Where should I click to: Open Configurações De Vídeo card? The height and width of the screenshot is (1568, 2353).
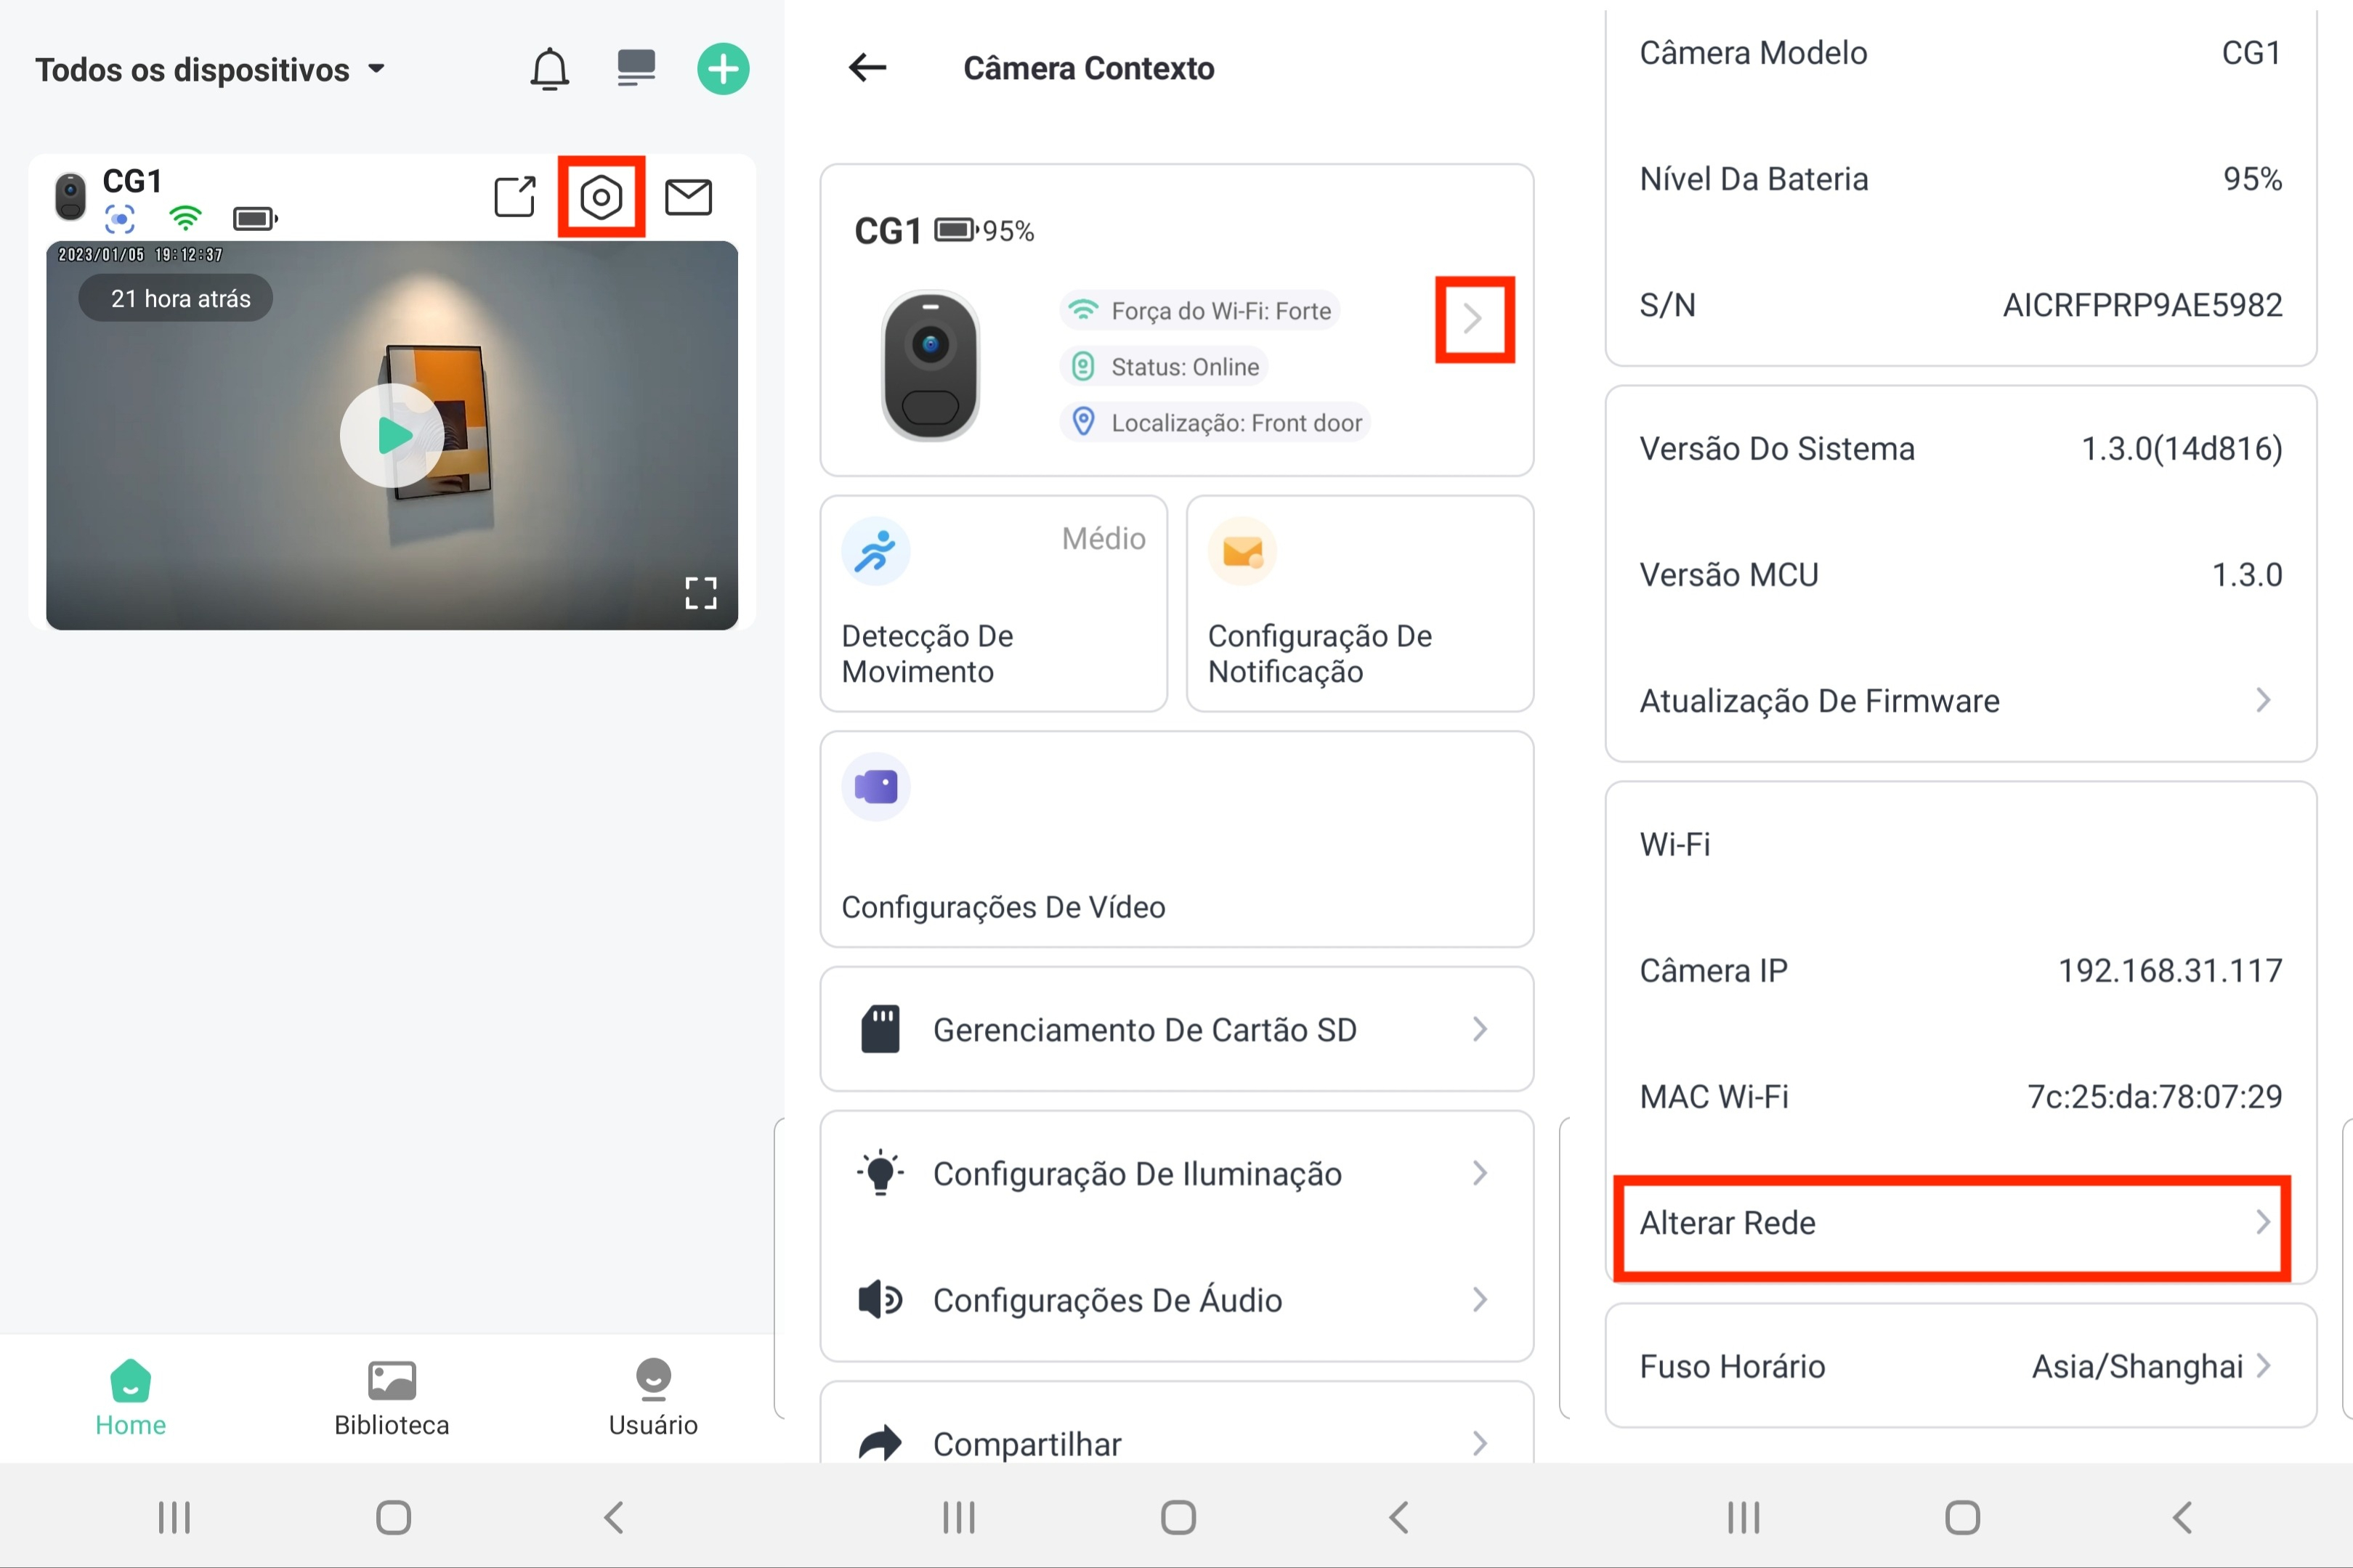pyautogui.click(x=1176, y=839)
